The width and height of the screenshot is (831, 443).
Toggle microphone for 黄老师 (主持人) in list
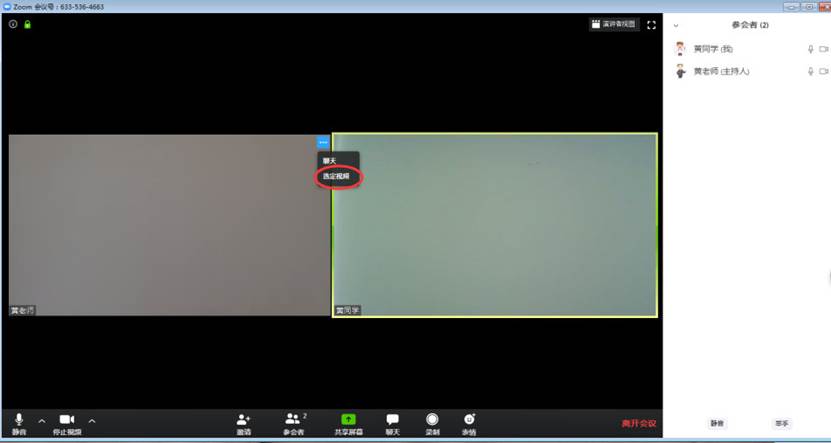[x=811, y=72]
